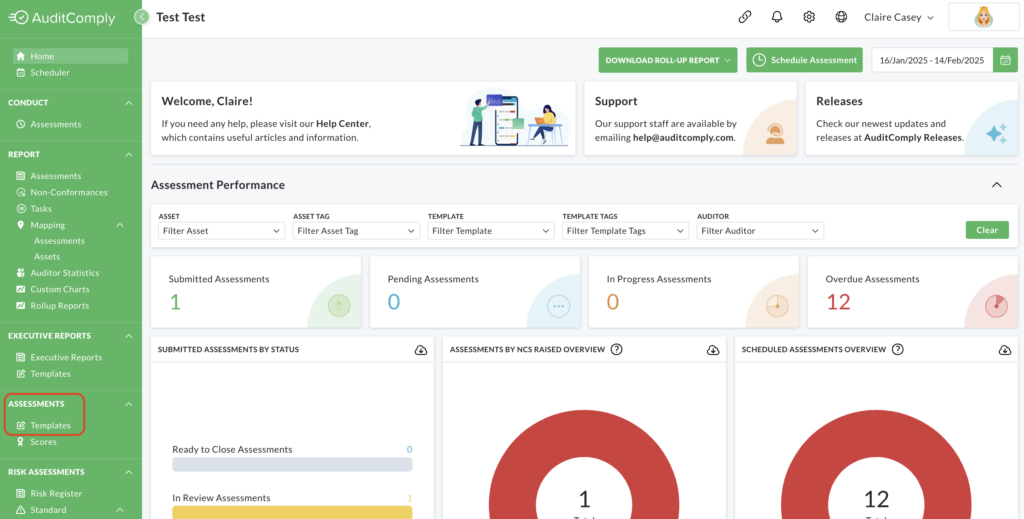Show help for Scheduled Assessments Overview
This screenshot has height=519, width=1024.
click(897, 349)
